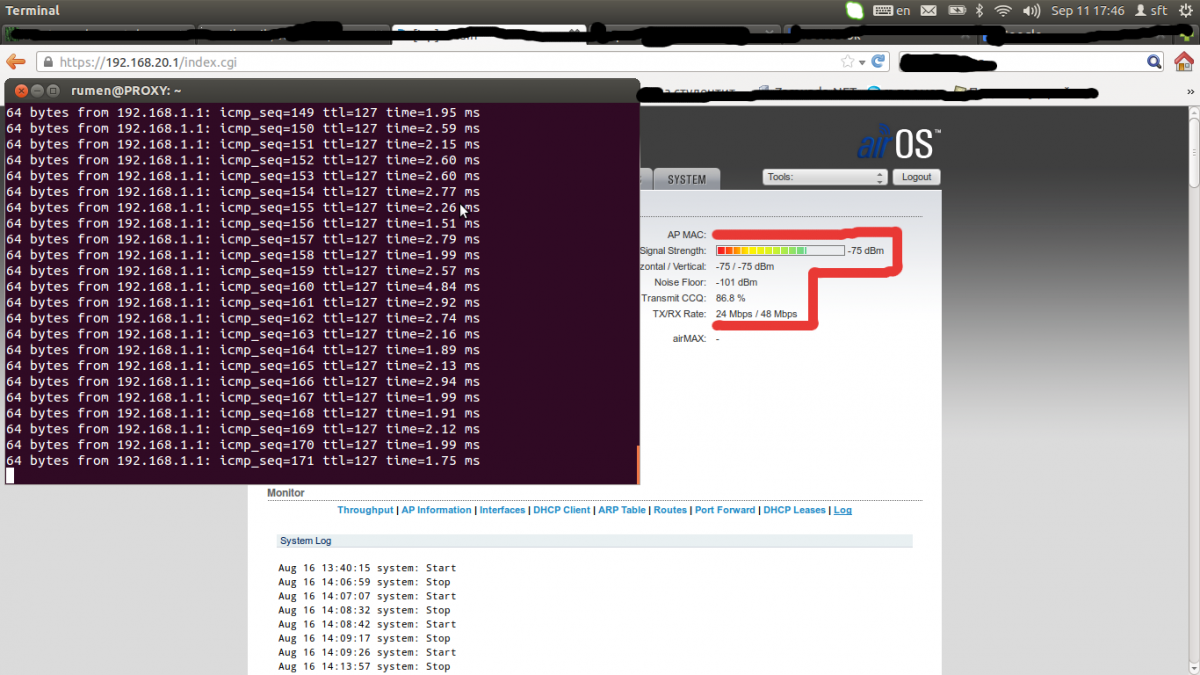Open the system power cog menu
1200x675 pixels.
(1186, 11)
